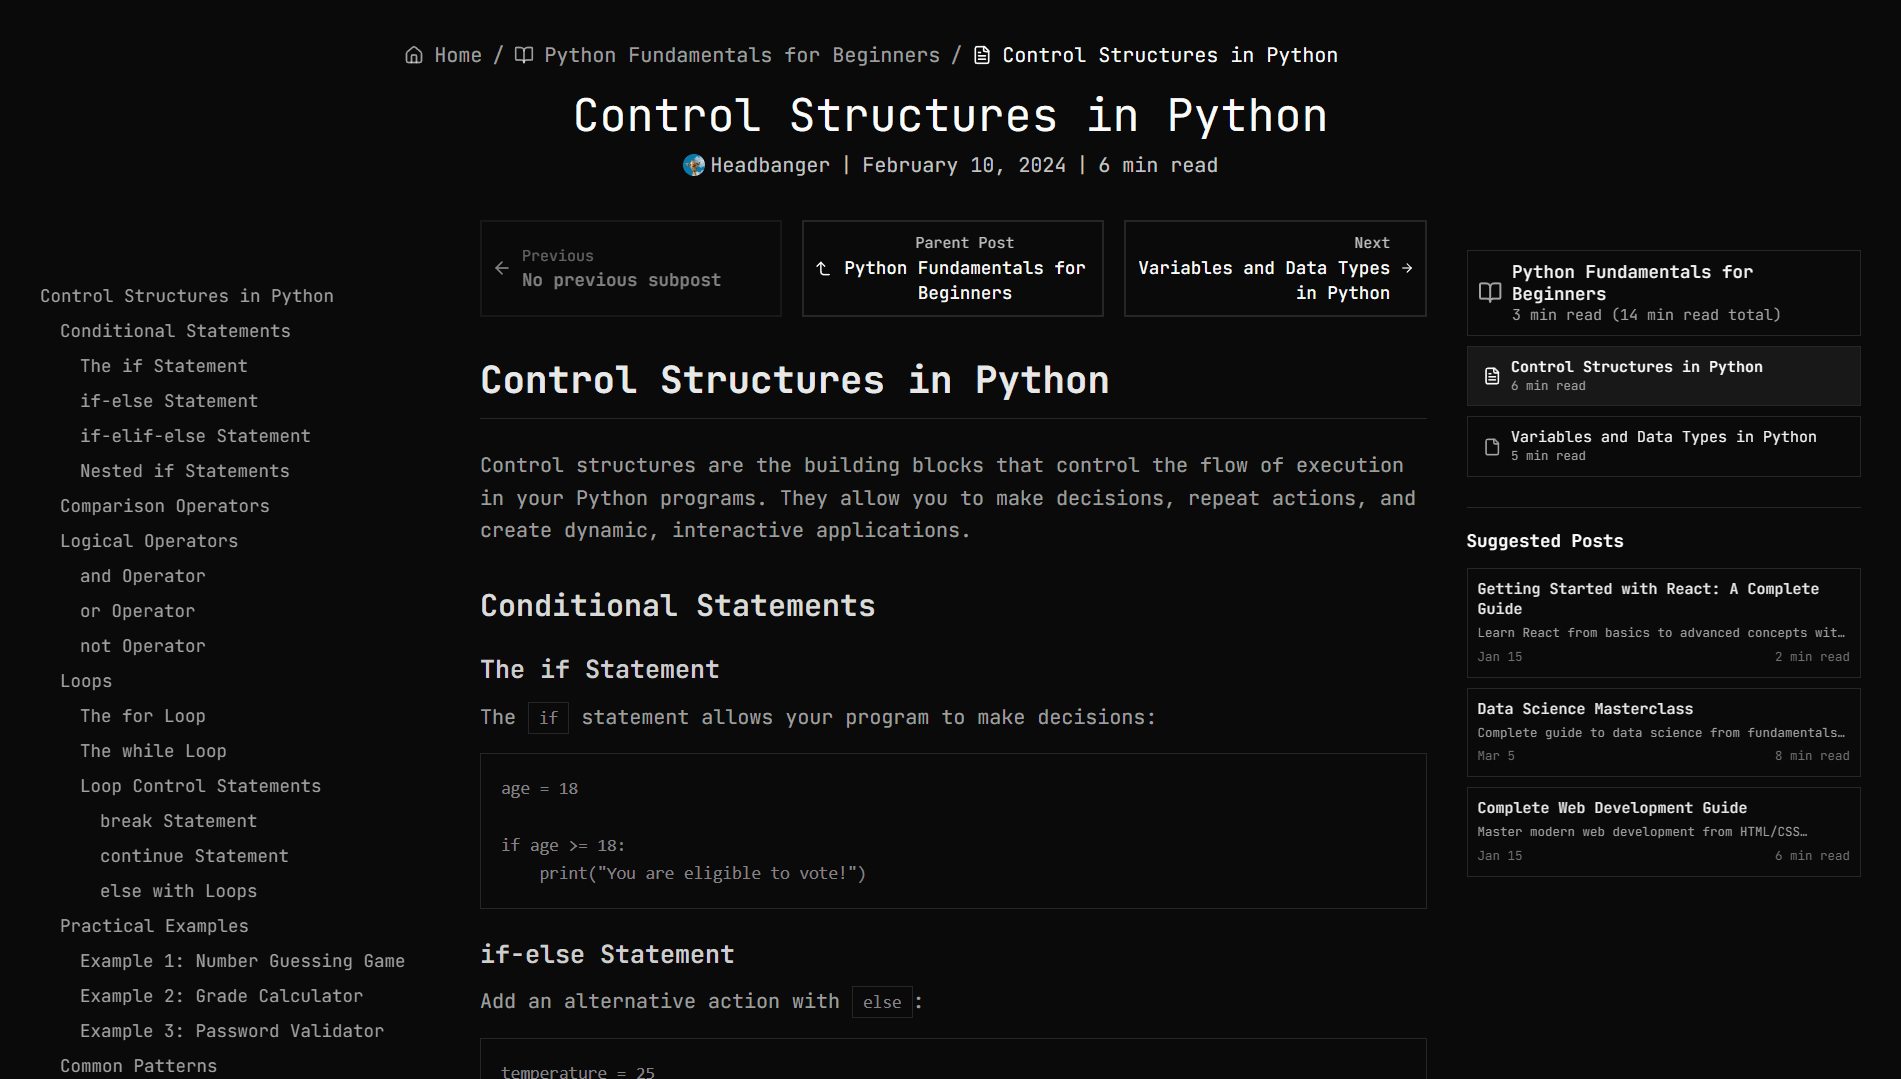Jump to Loop Control Statements section
1901x1079 pixels.
(200, 786)
